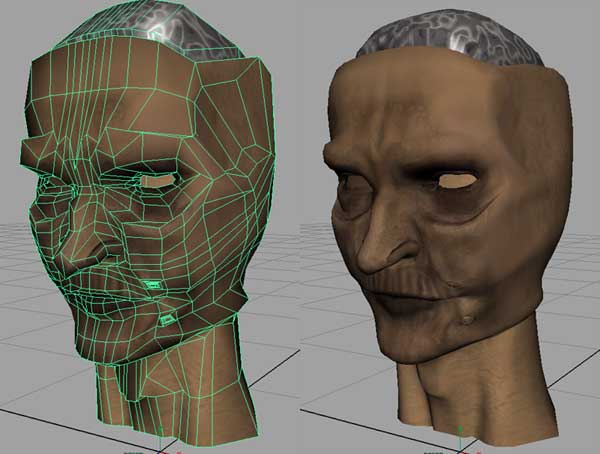Click the hollow eye socket of the smooth head
The height and width of the screenshot is (454, 600).
[x=458, y=180]
